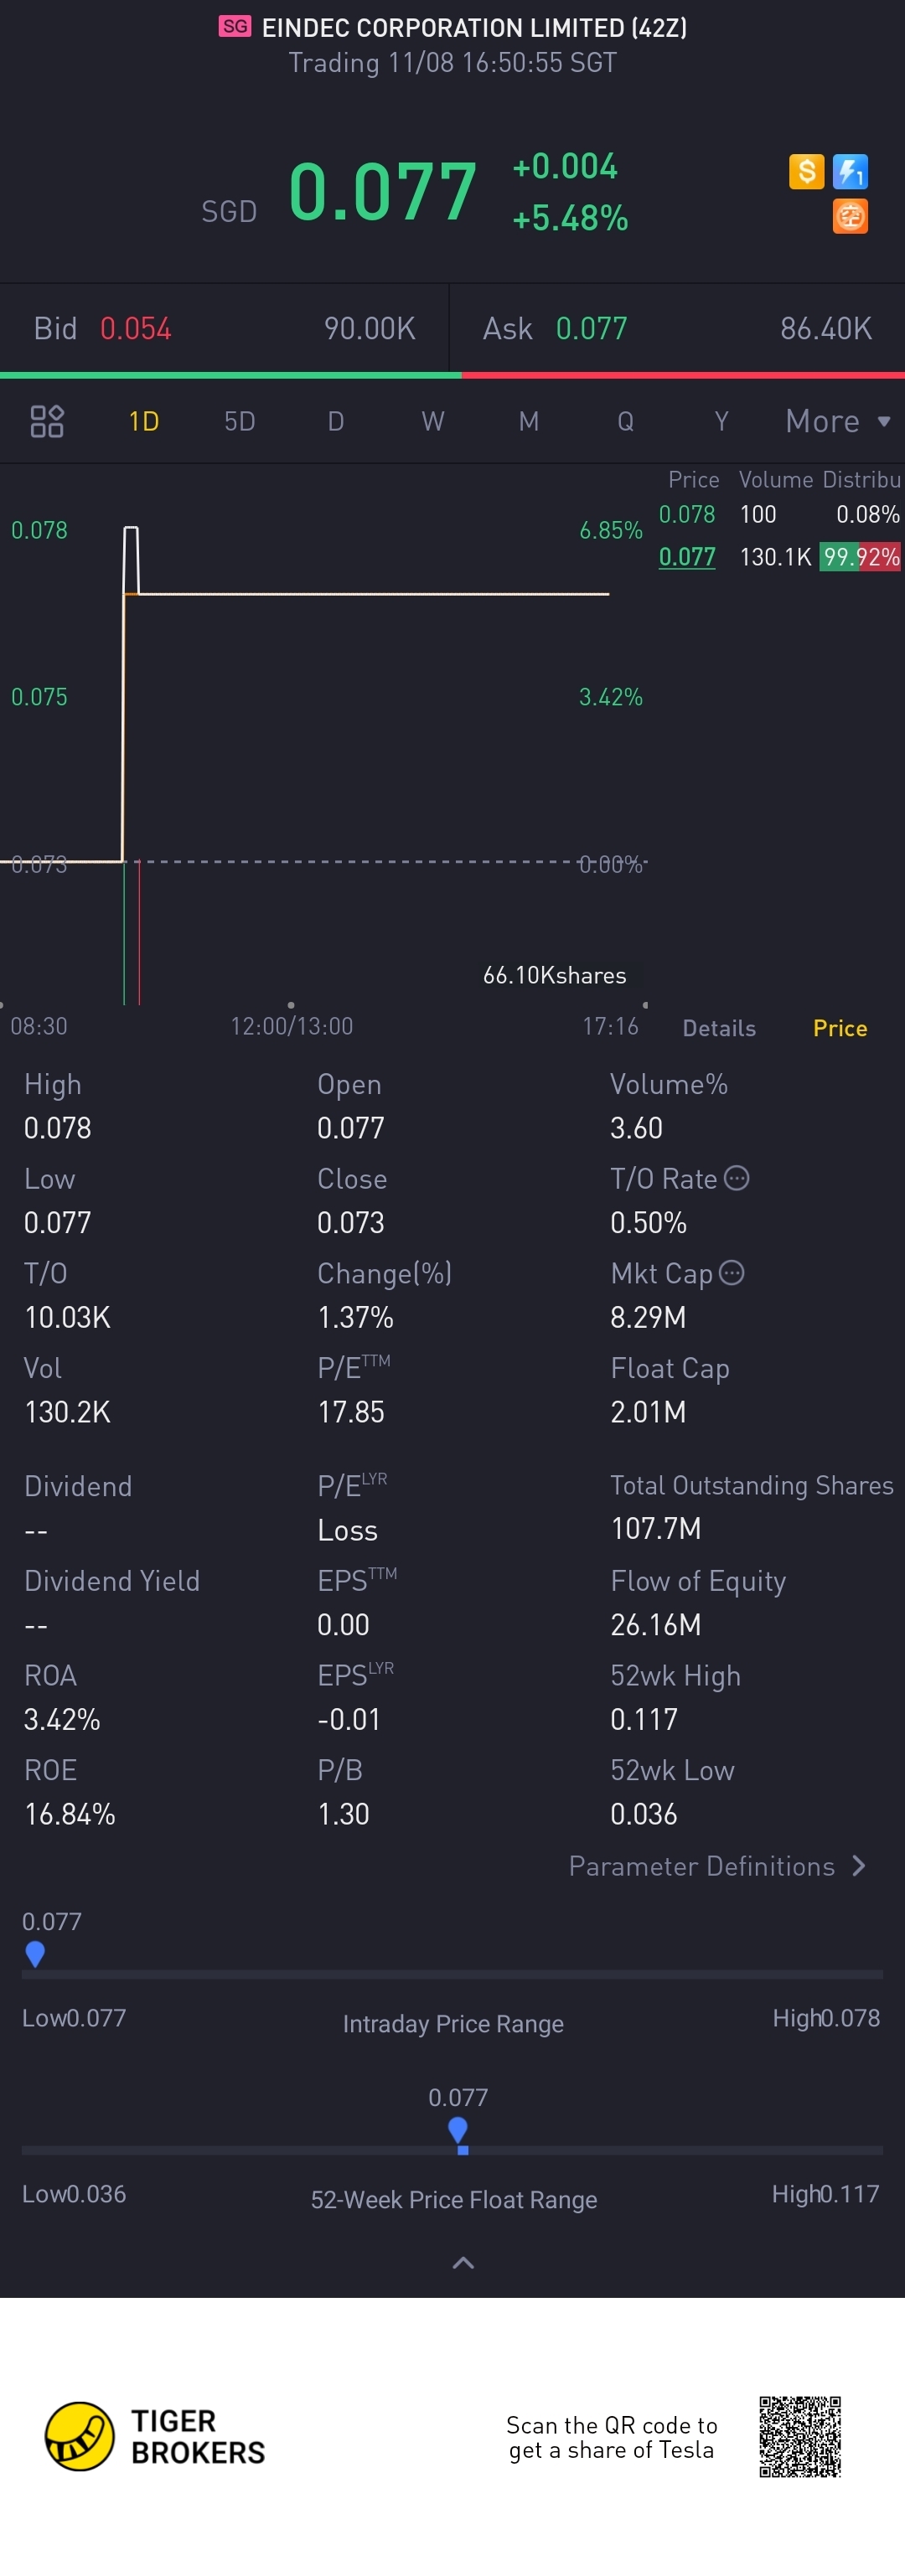Open the chart layout grid icon
The height and width of the screenshot is (2576, 905).
pyautogui.click(x=47, y=421)
